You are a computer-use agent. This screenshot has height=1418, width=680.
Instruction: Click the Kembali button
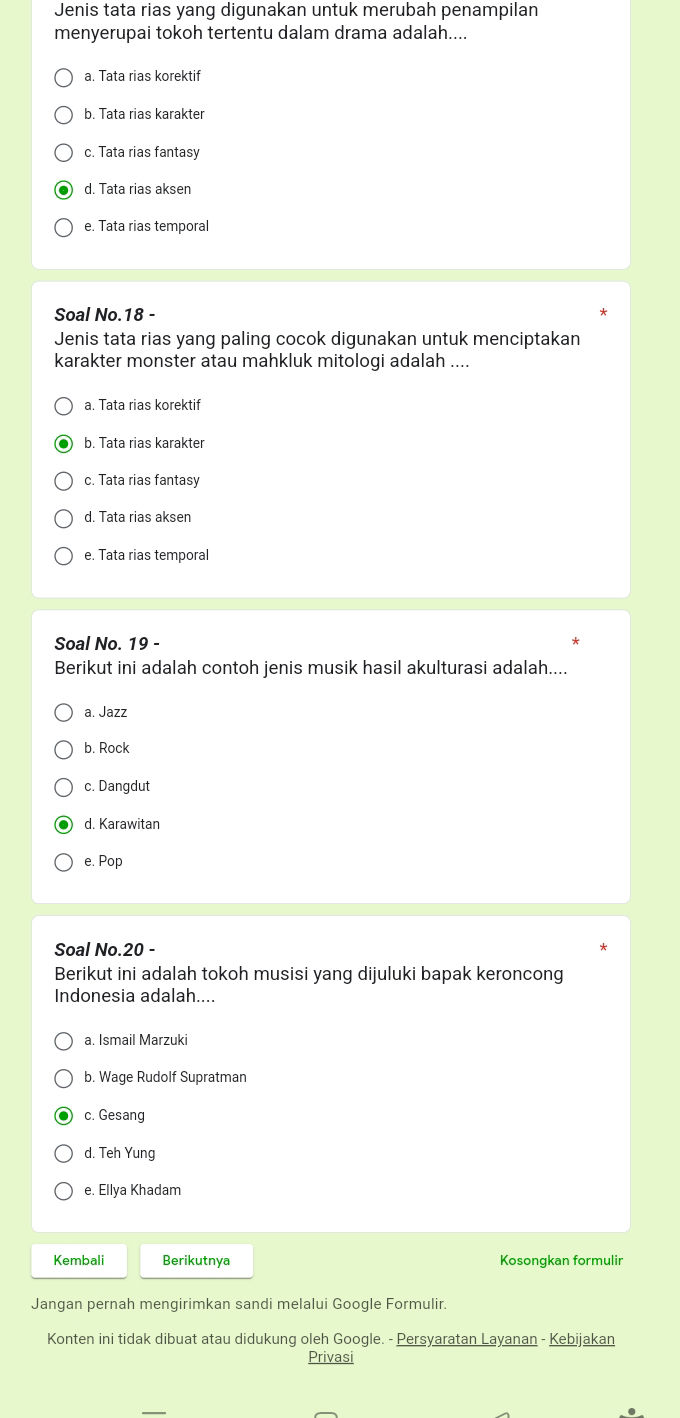coord(78,1260)
